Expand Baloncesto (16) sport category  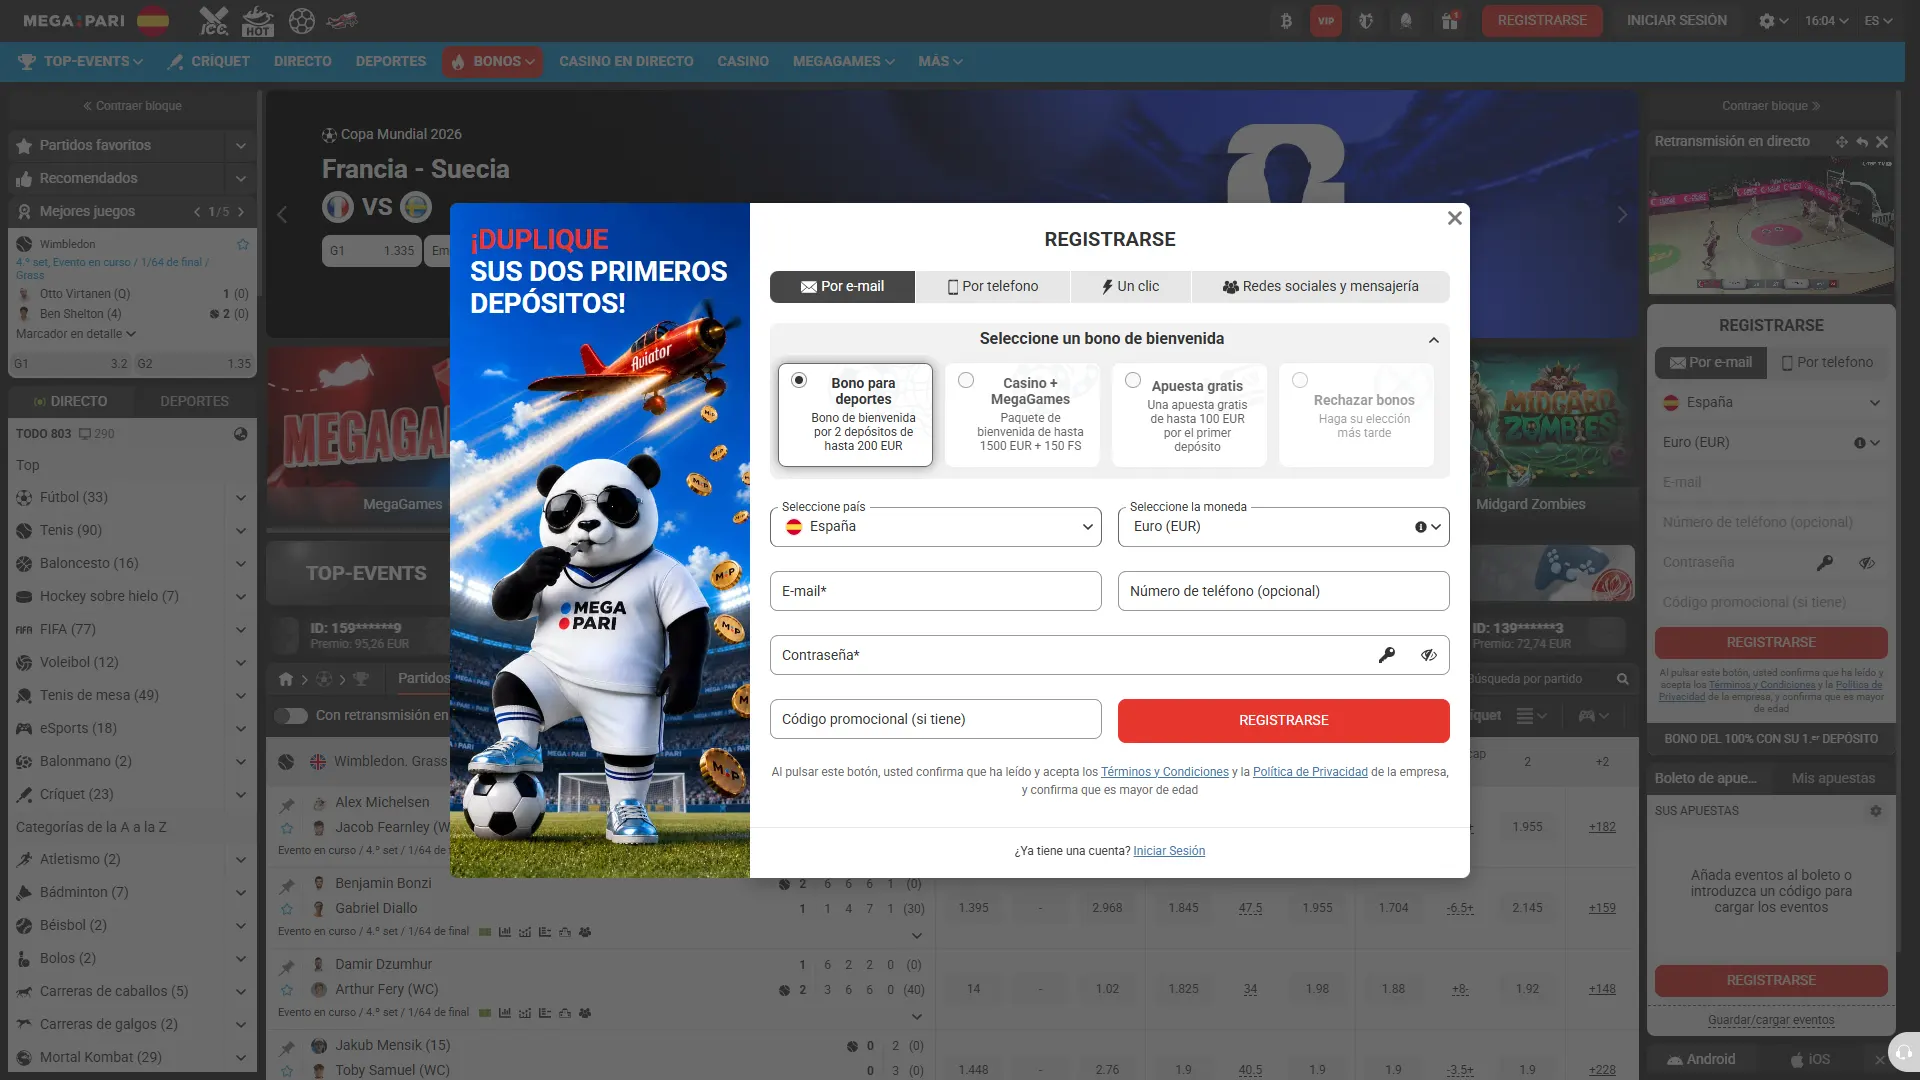[x=240, y=564]
